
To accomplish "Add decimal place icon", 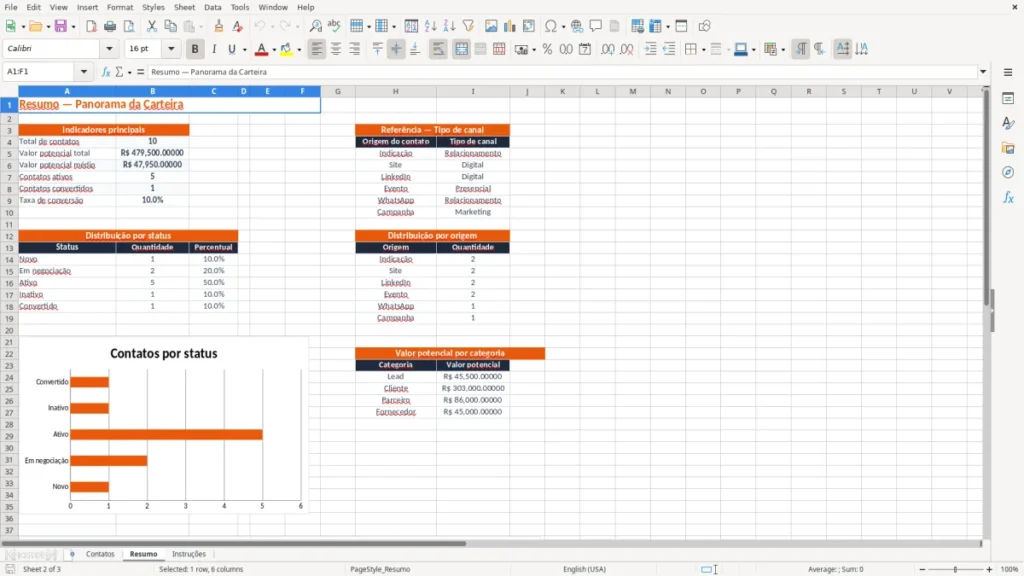I will point(607,49).
